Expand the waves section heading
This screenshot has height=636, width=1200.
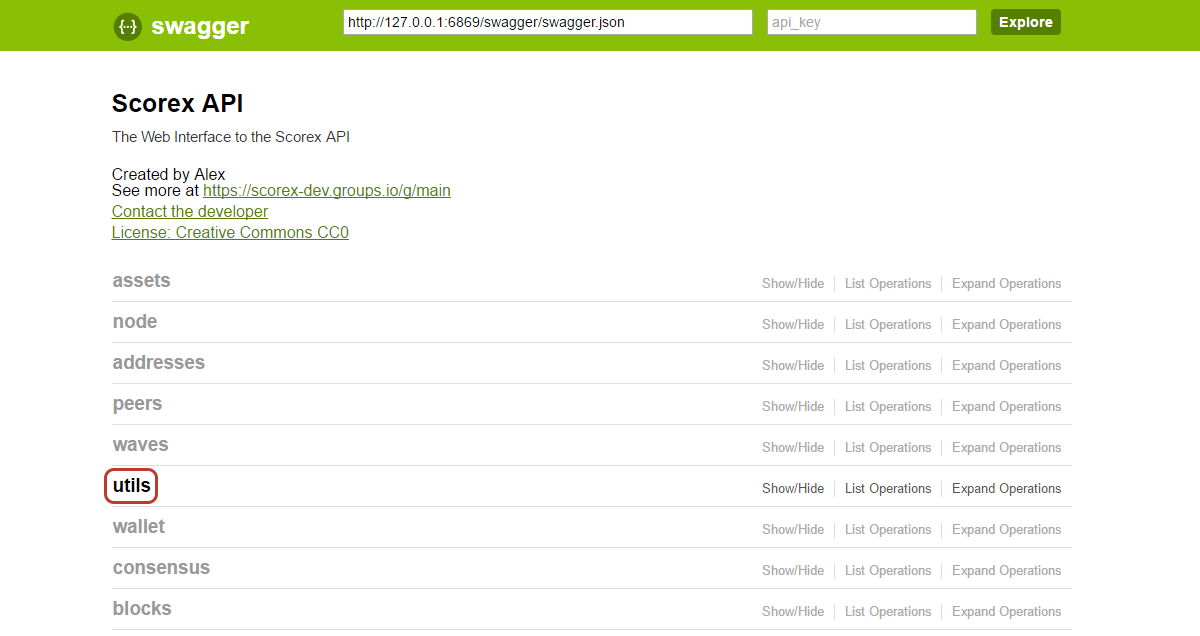point(140,444)
